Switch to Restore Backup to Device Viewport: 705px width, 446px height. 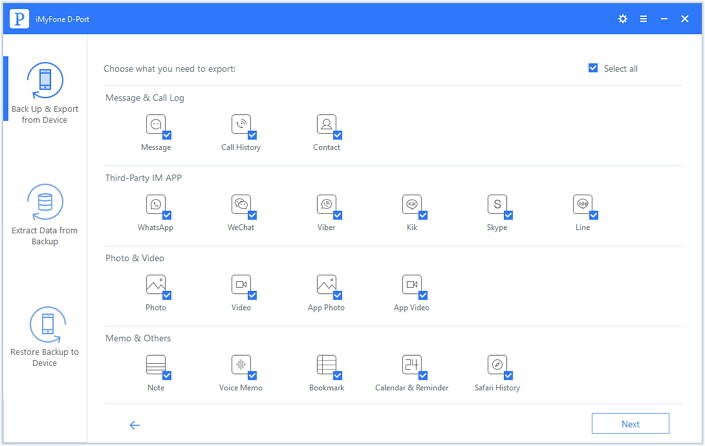click(x=45, y=336)
